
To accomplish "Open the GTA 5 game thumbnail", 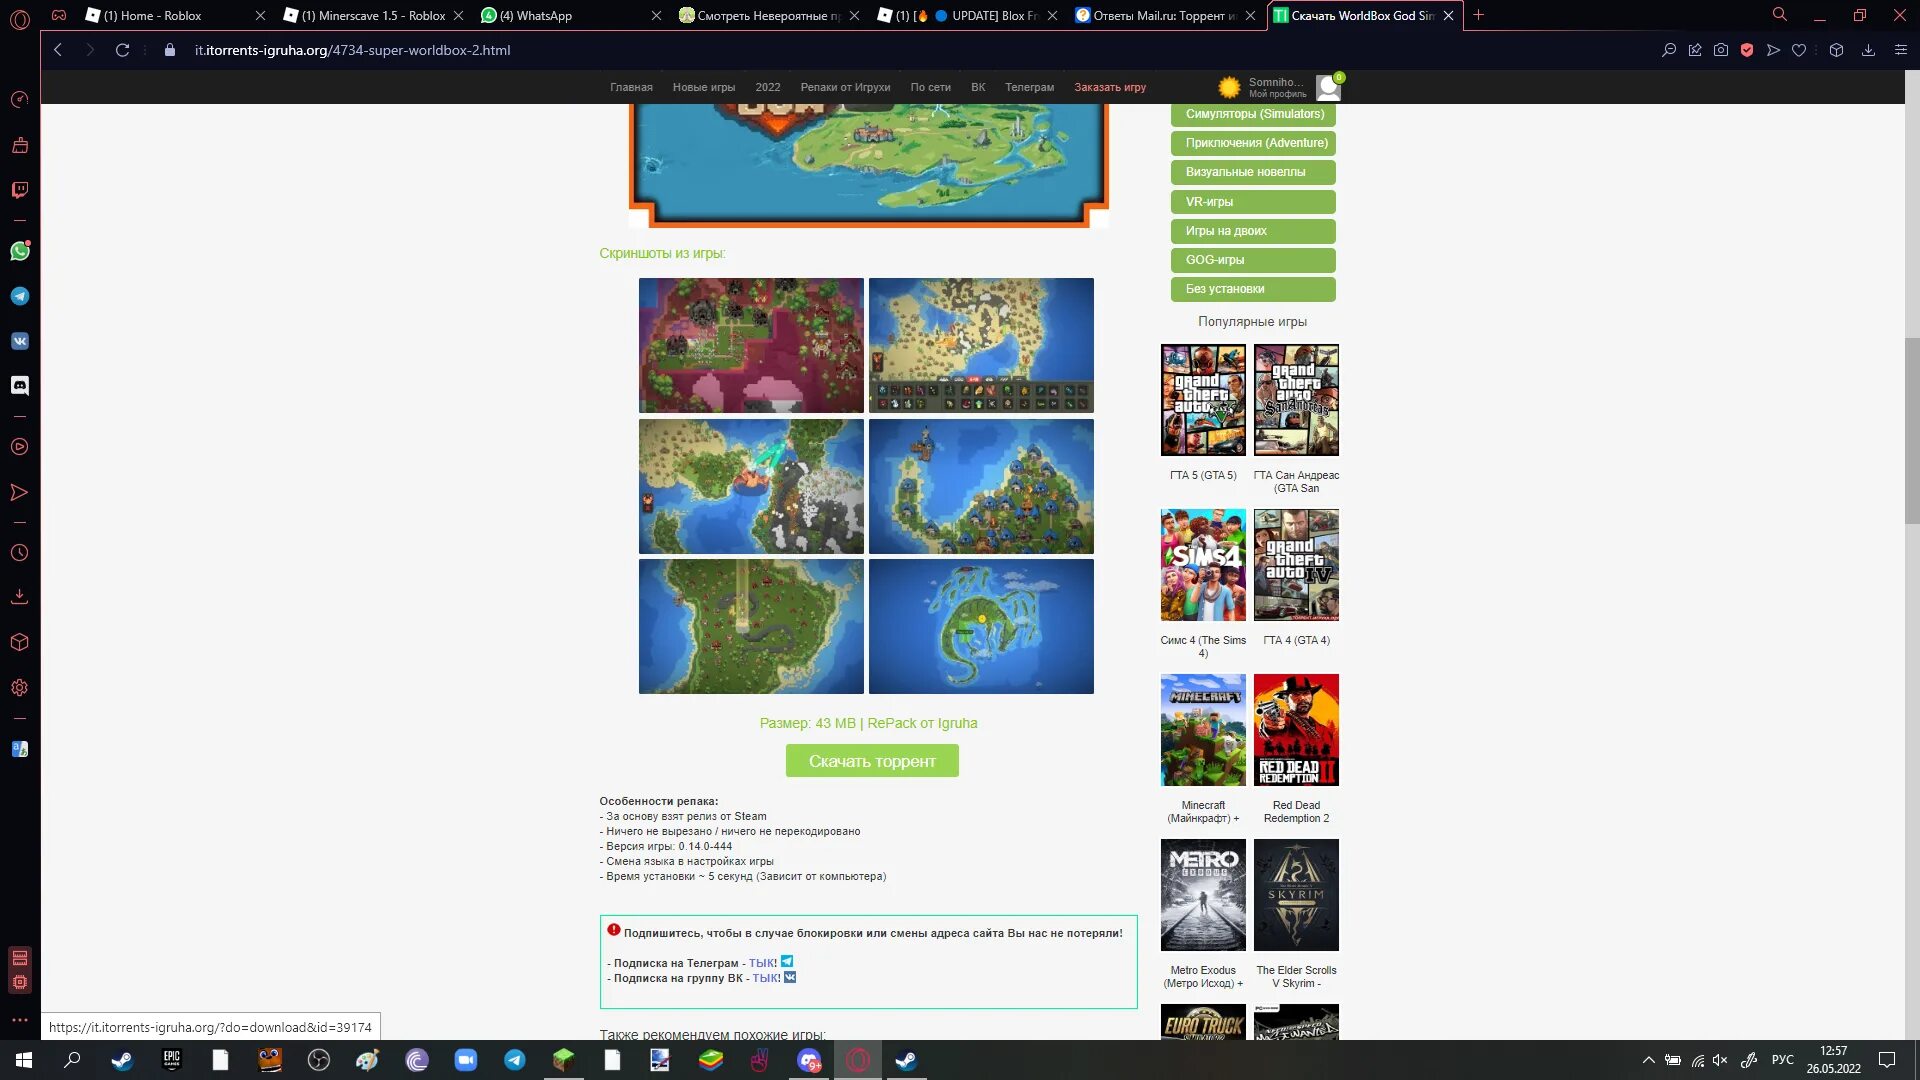I will (x=1203, y=400).
